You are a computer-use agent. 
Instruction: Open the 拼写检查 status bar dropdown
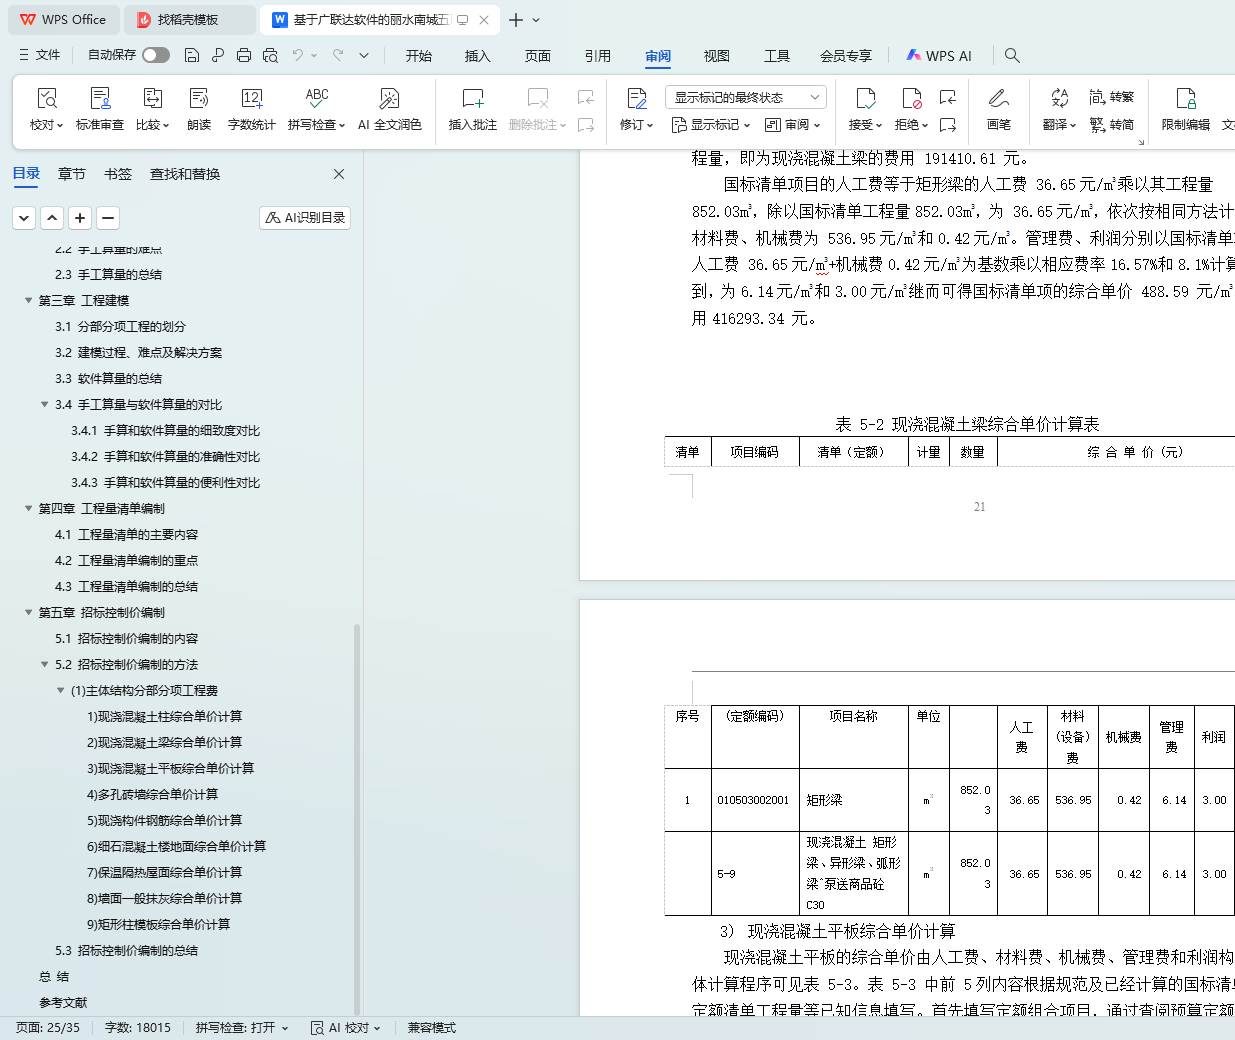click(242, 1027)
